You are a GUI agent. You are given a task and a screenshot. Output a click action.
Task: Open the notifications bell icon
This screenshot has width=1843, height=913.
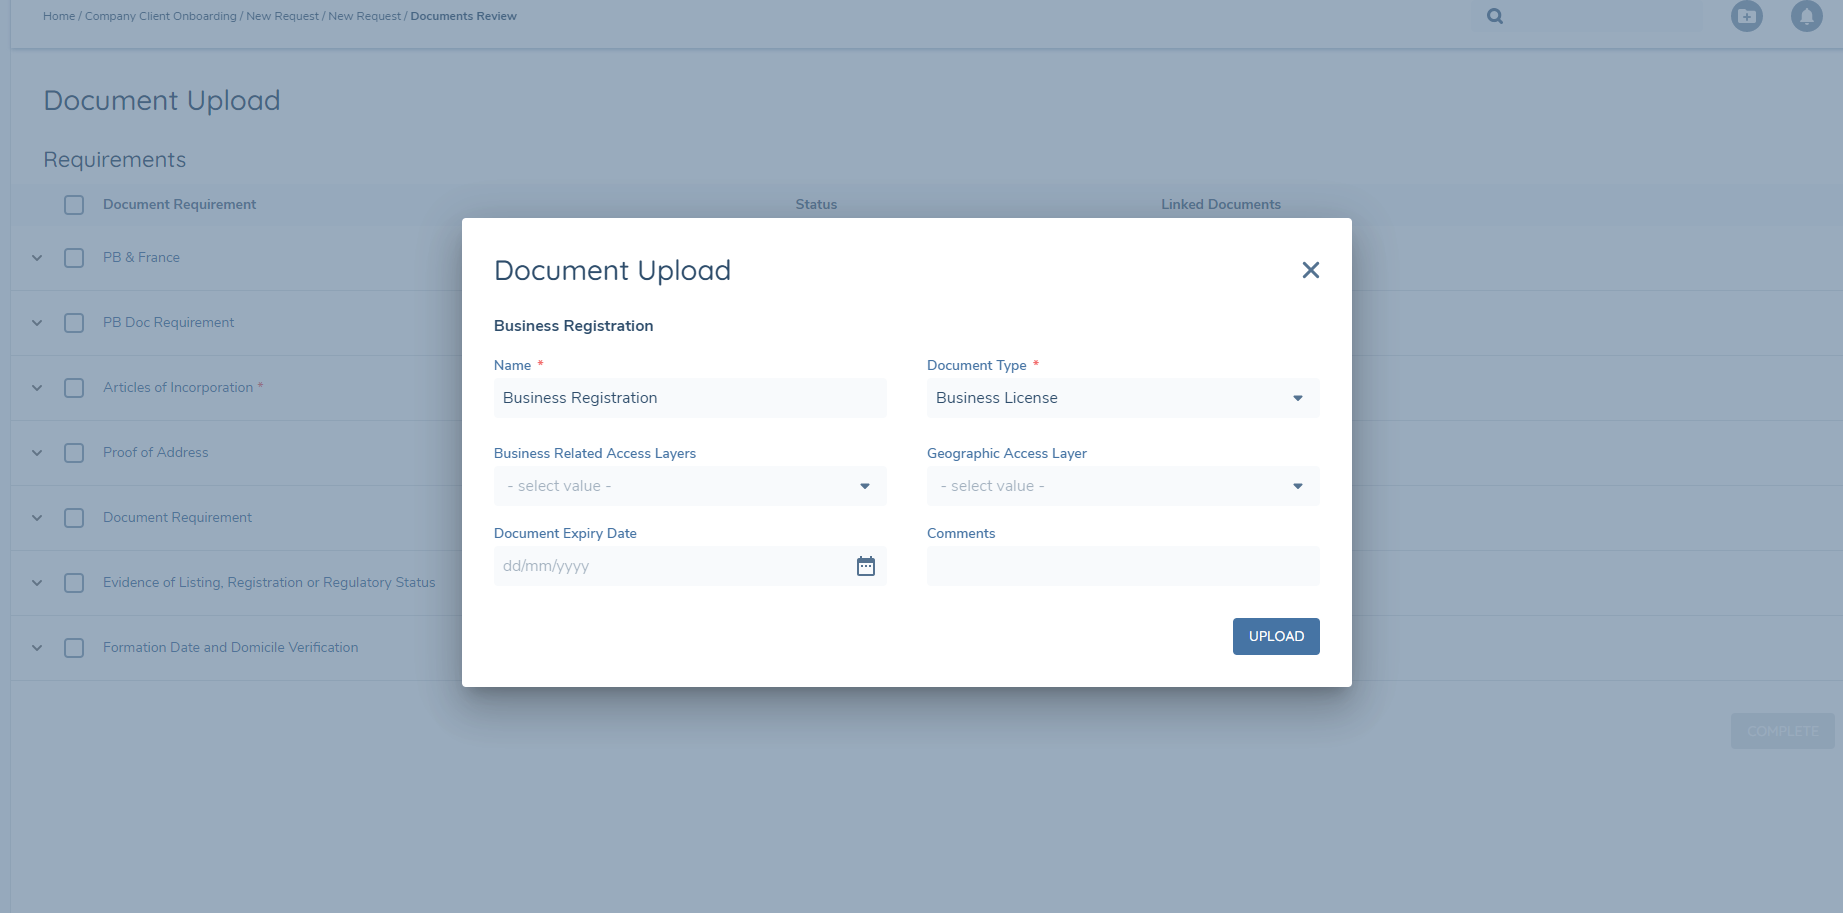point(1806,16)
